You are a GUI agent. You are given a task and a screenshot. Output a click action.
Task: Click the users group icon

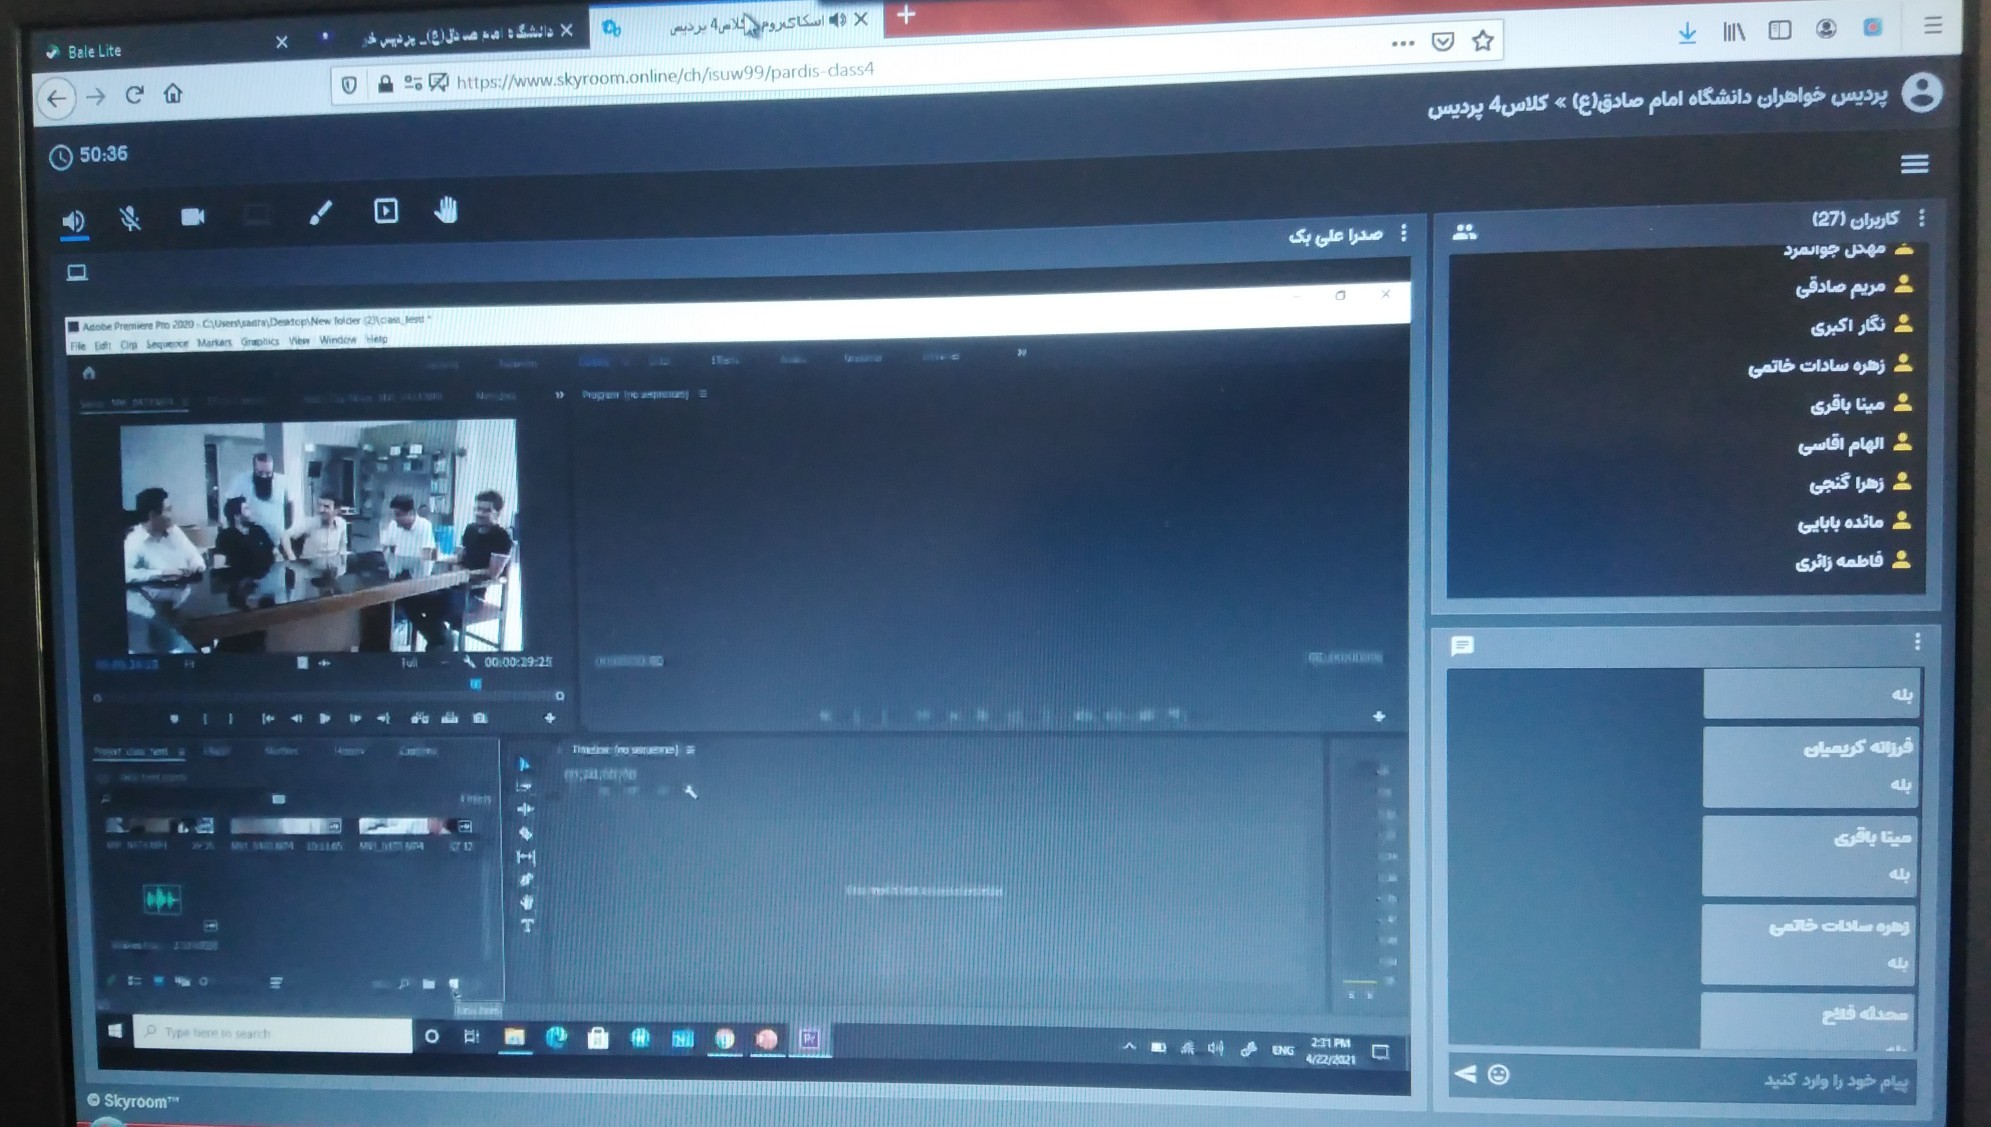[1464, 232]
